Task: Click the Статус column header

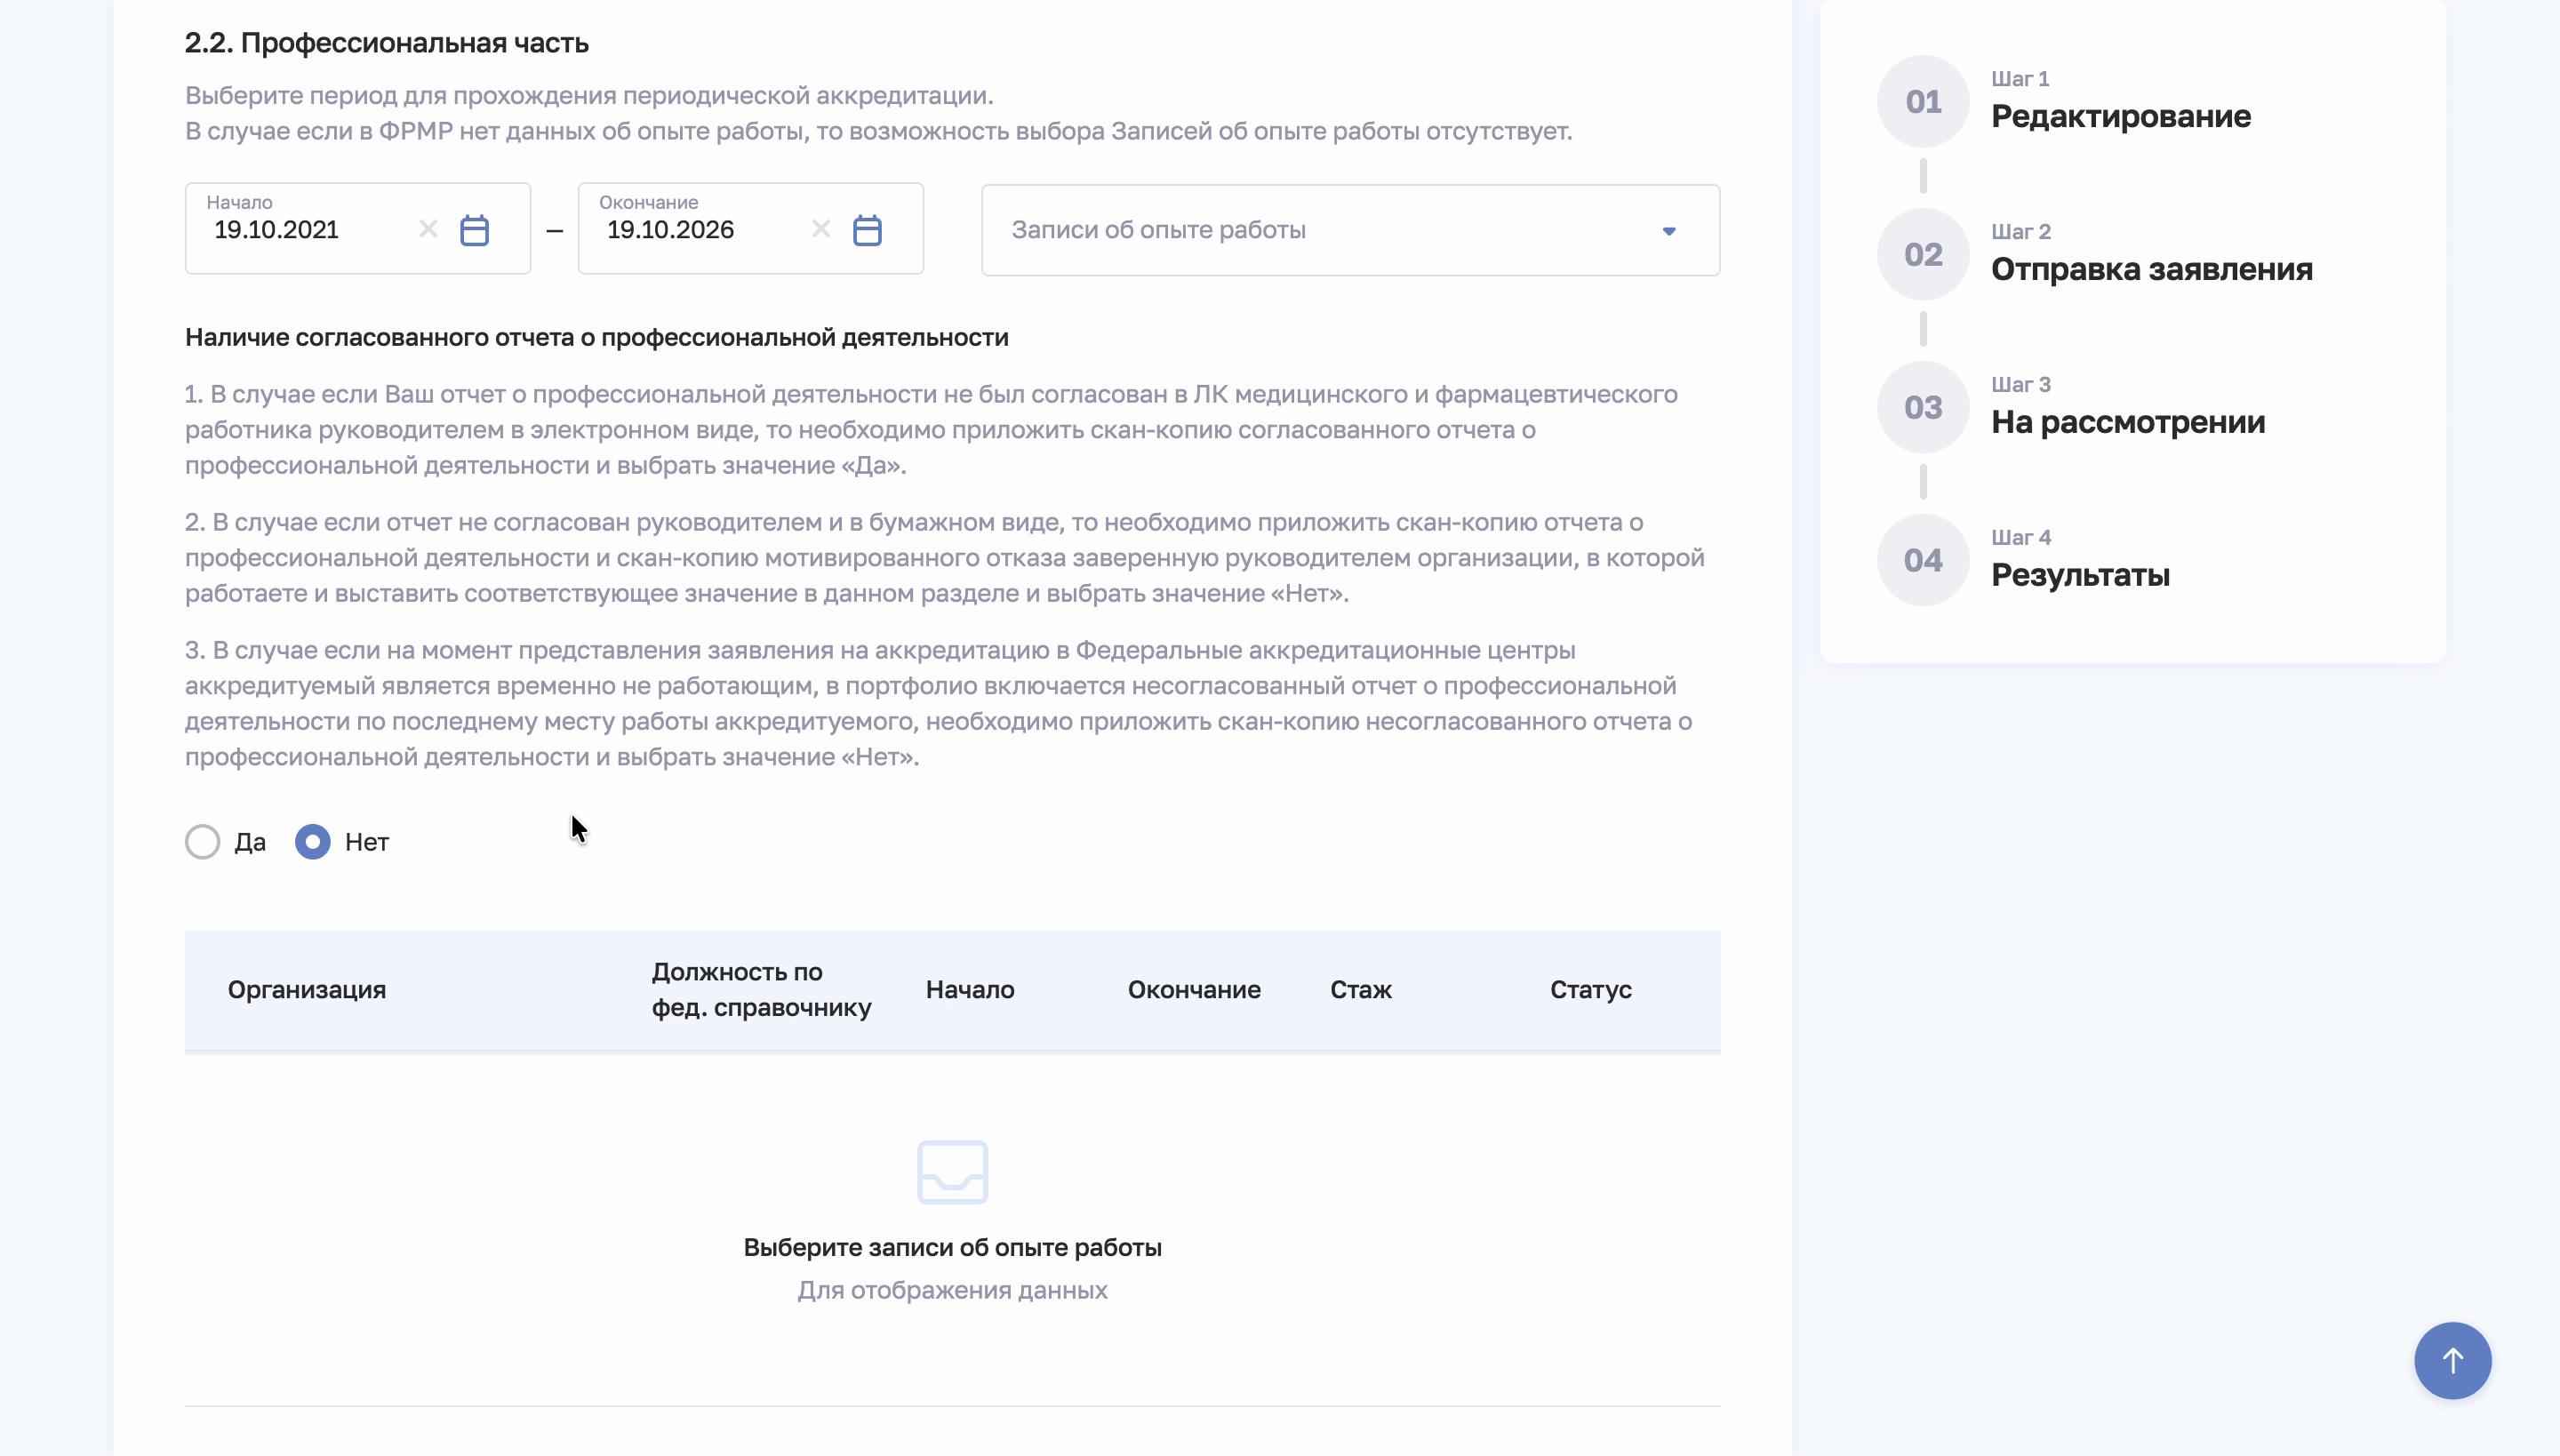Action: [1591, 990]
